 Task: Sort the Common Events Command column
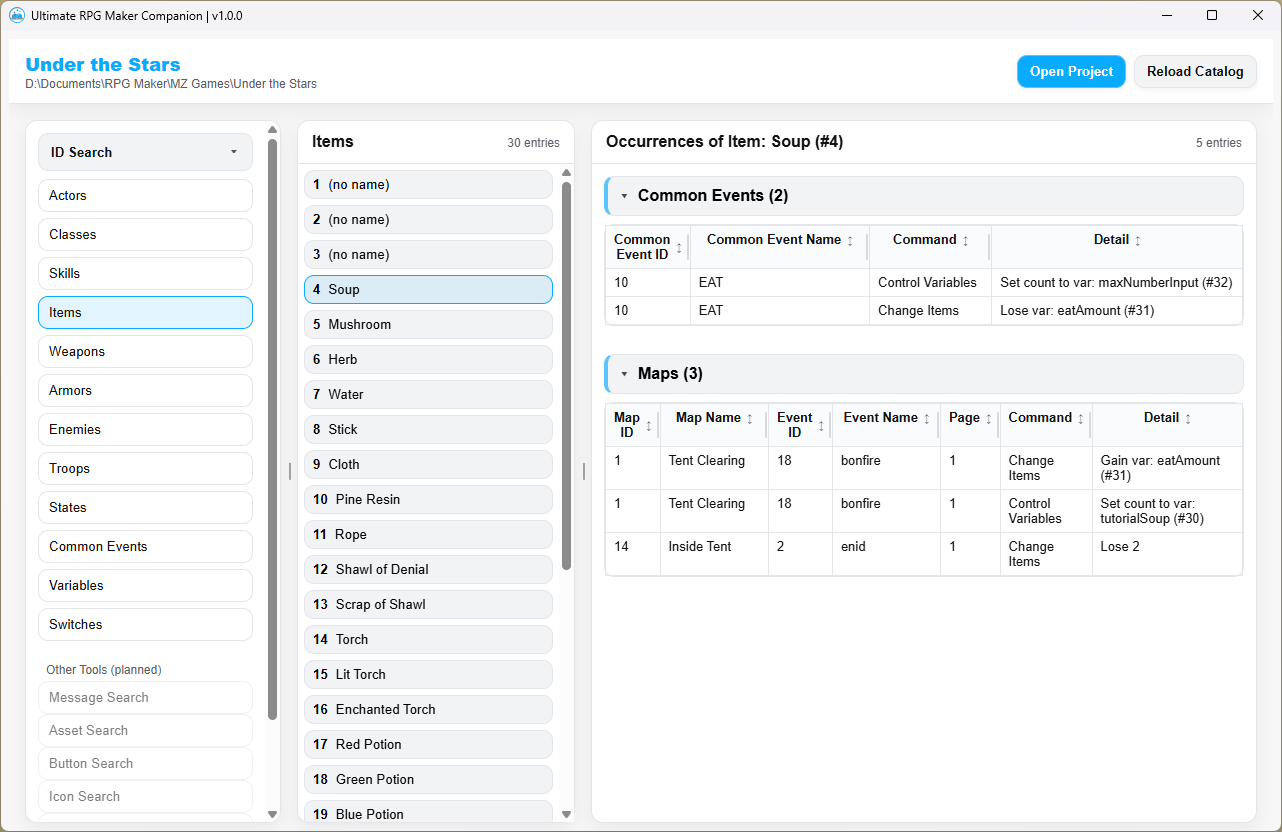pyautogui.click(x=965, y=240)
